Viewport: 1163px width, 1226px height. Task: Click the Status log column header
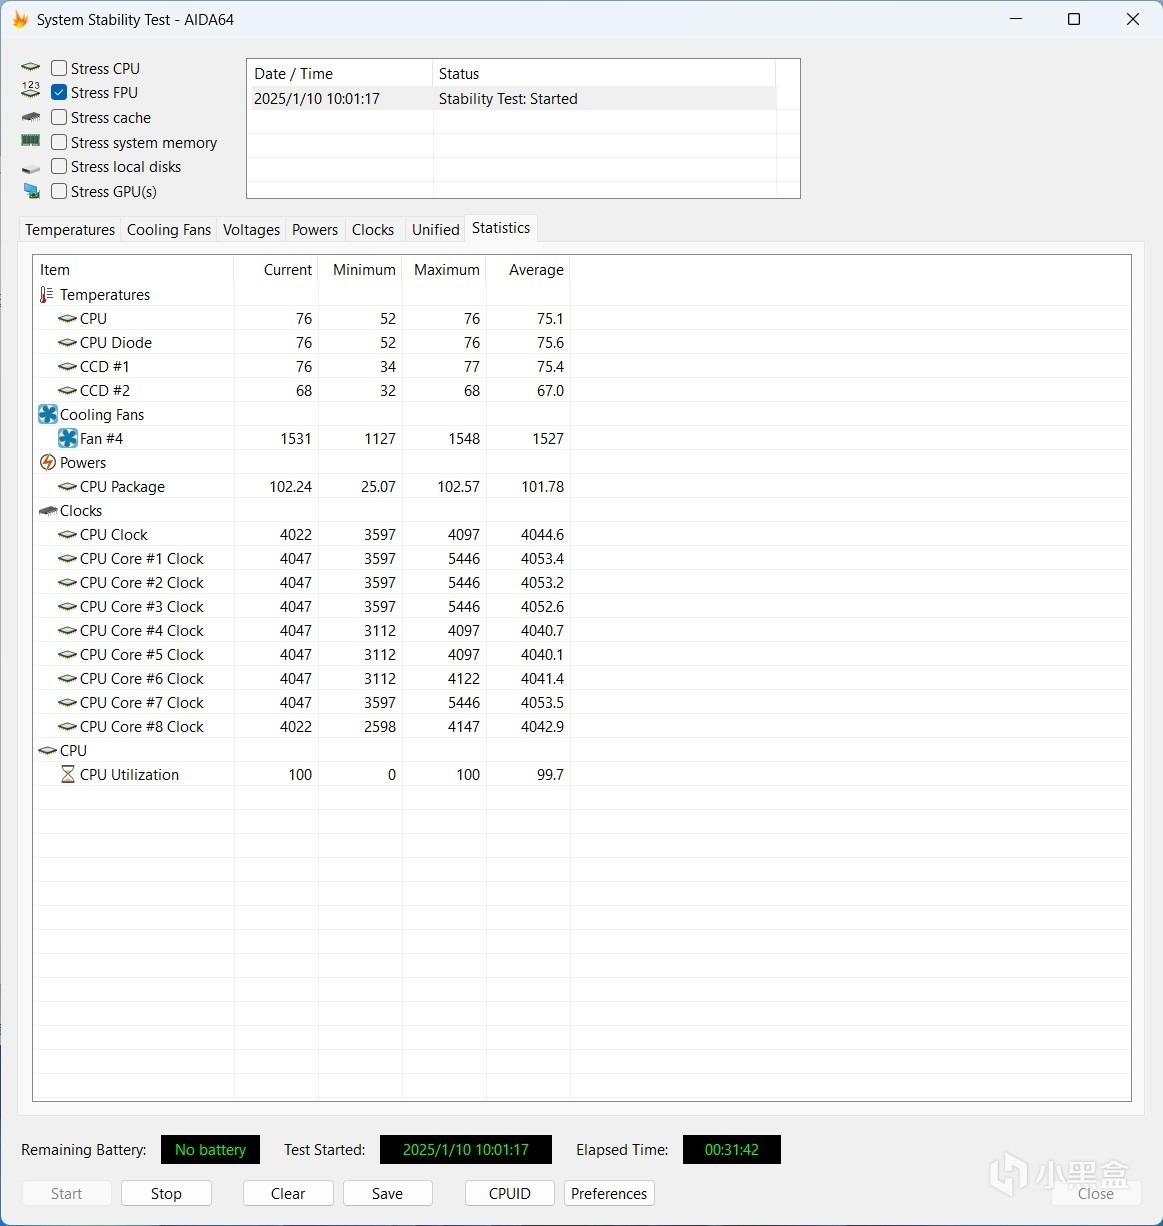[x=604, y=73]
